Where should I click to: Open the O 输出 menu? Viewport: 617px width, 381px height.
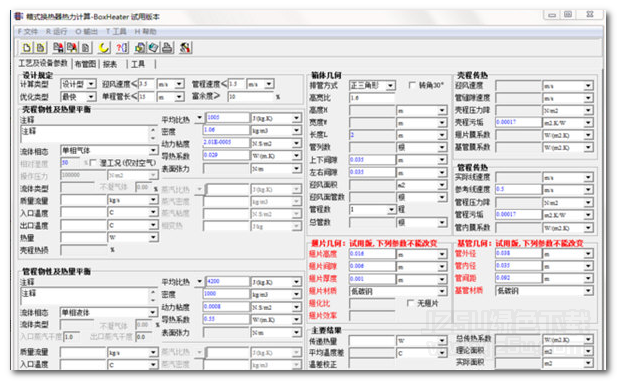(x=86, y=31)
